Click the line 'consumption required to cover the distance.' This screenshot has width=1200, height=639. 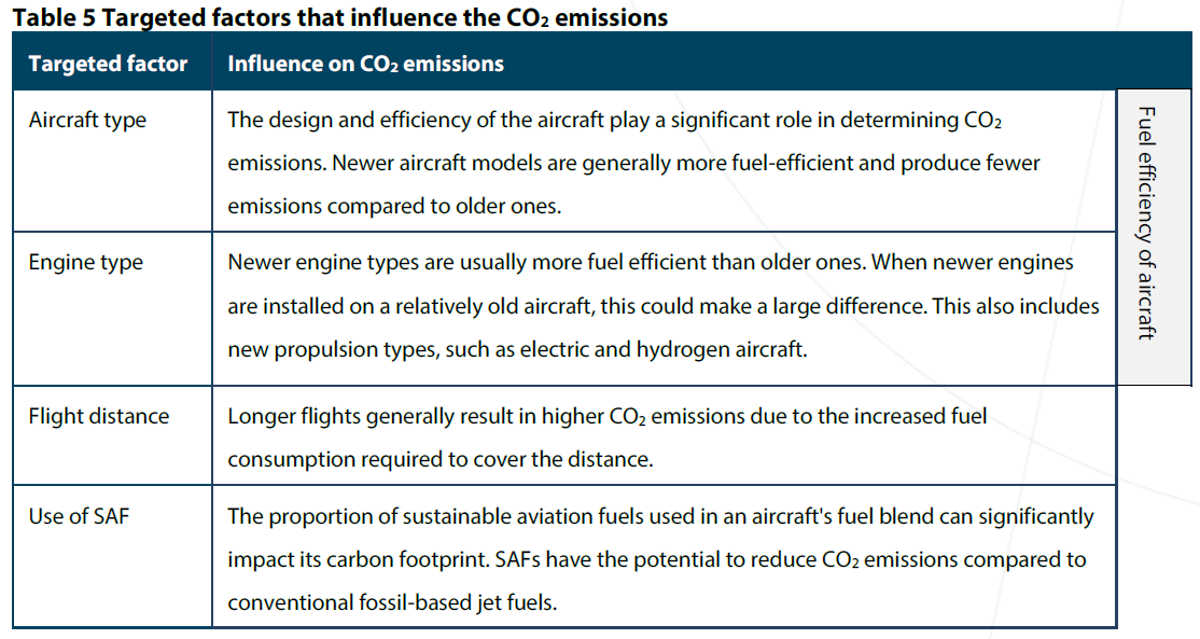tap(440, 459)
